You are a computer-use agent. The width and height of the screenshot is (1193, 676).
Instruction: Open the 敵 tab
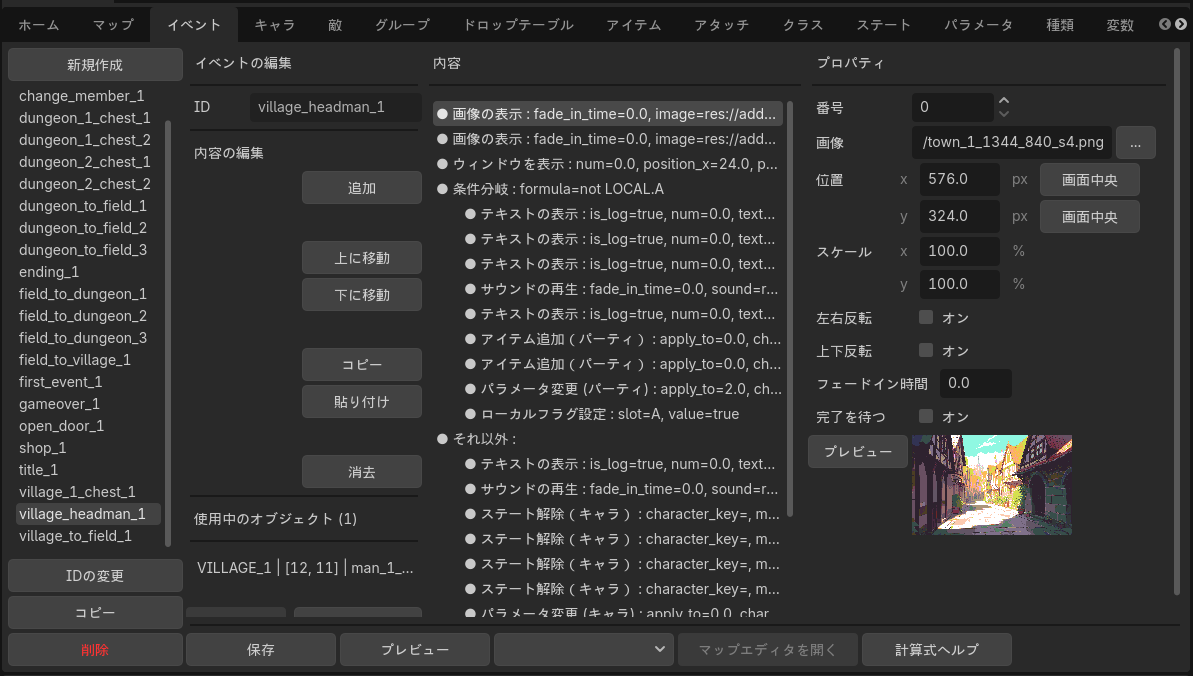(335, 25)
